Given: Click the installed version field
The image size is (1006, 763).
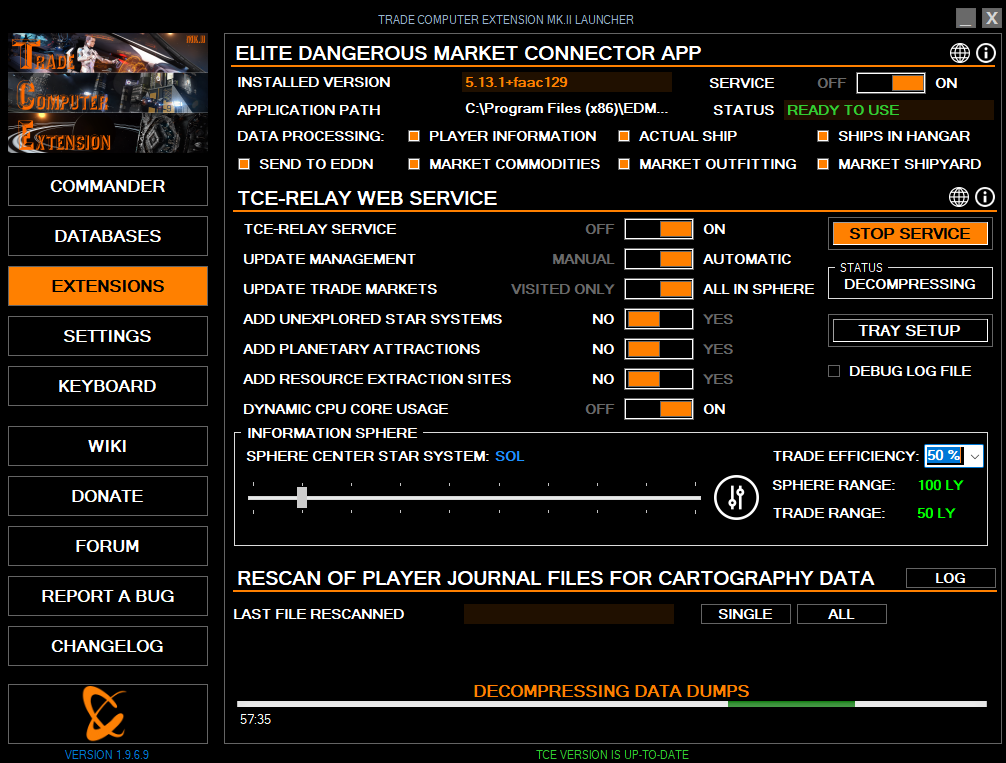Looking at the screenshot, I should pos(567,82).
